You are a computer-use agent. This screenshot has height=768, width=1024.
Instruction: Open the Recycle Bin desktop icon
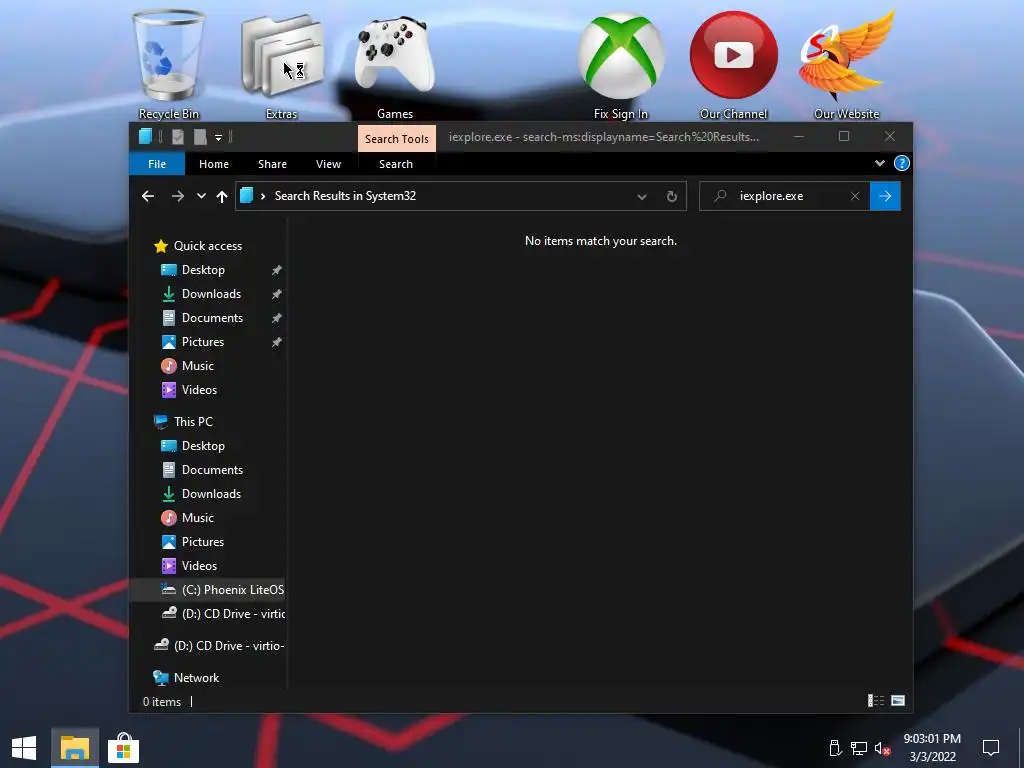coord(168,65)
